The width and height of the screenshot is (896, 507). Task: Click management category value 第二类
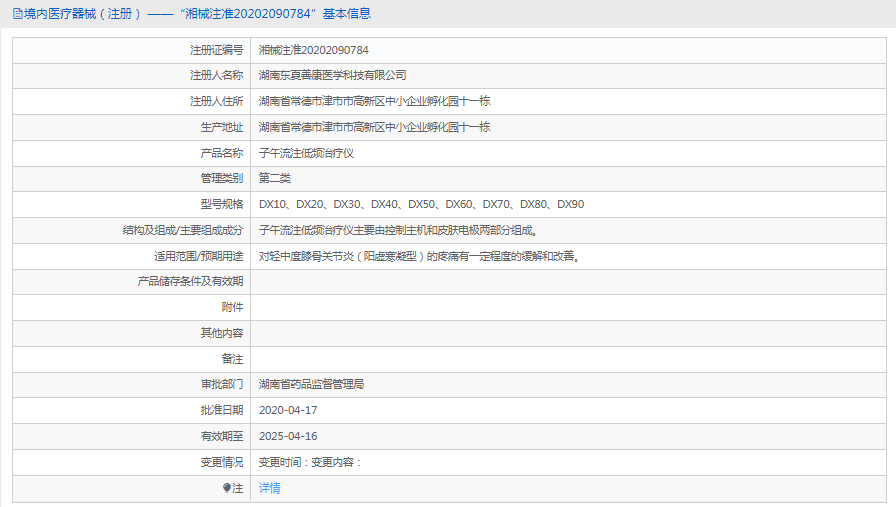click(x=275, y=178)
